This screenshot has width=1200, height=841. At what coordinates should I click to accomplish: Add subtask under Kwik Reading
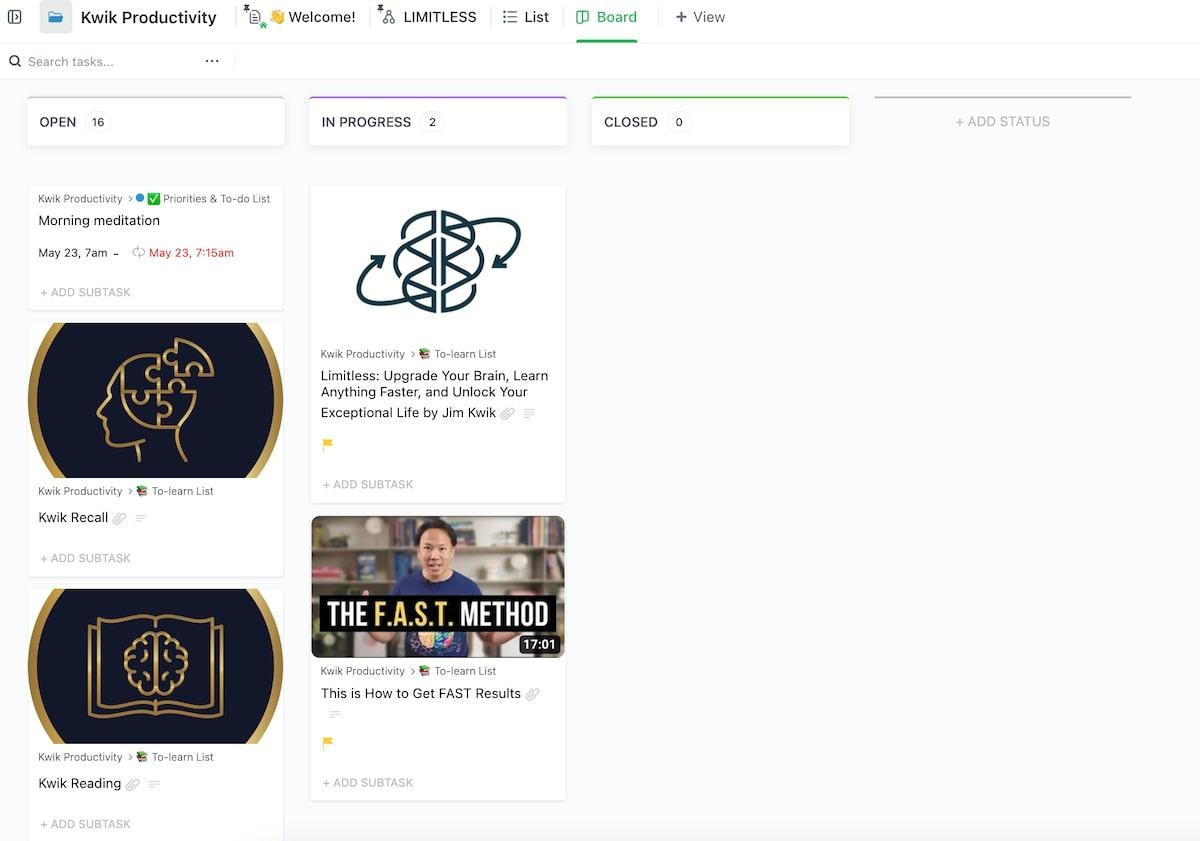tap(86, 825)
